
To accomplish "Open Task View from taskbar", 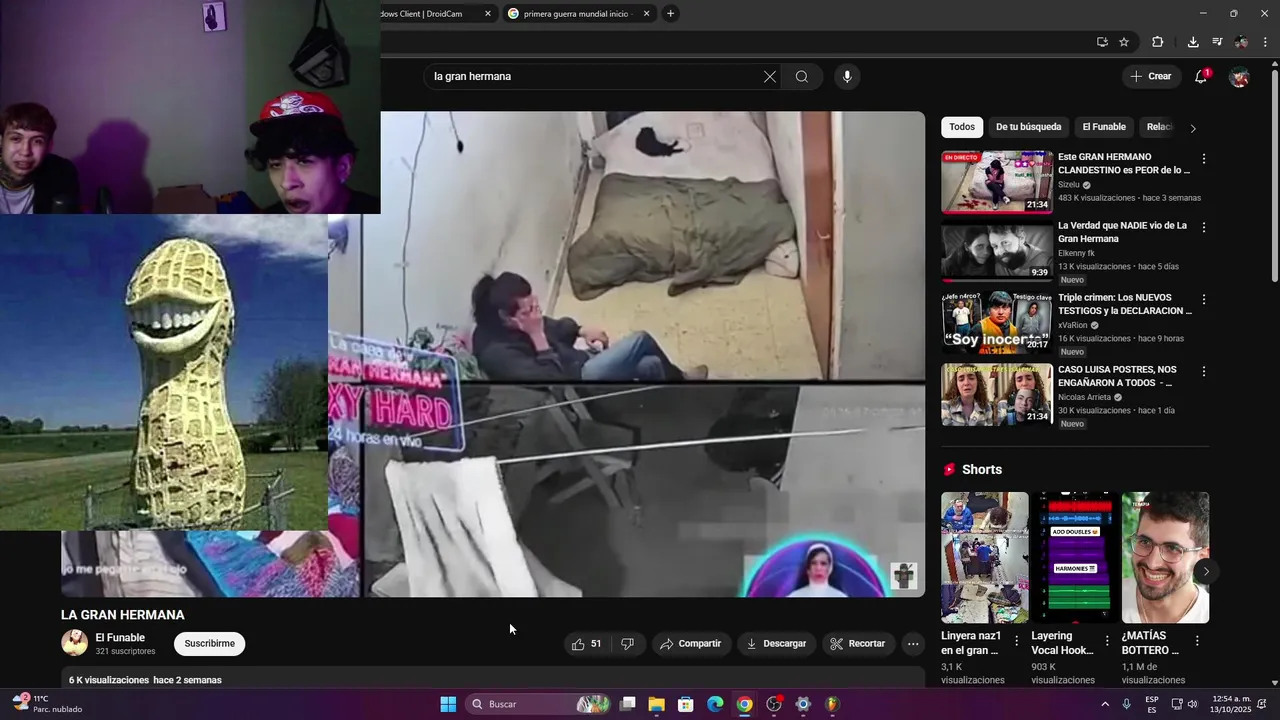I will (627, 704).
